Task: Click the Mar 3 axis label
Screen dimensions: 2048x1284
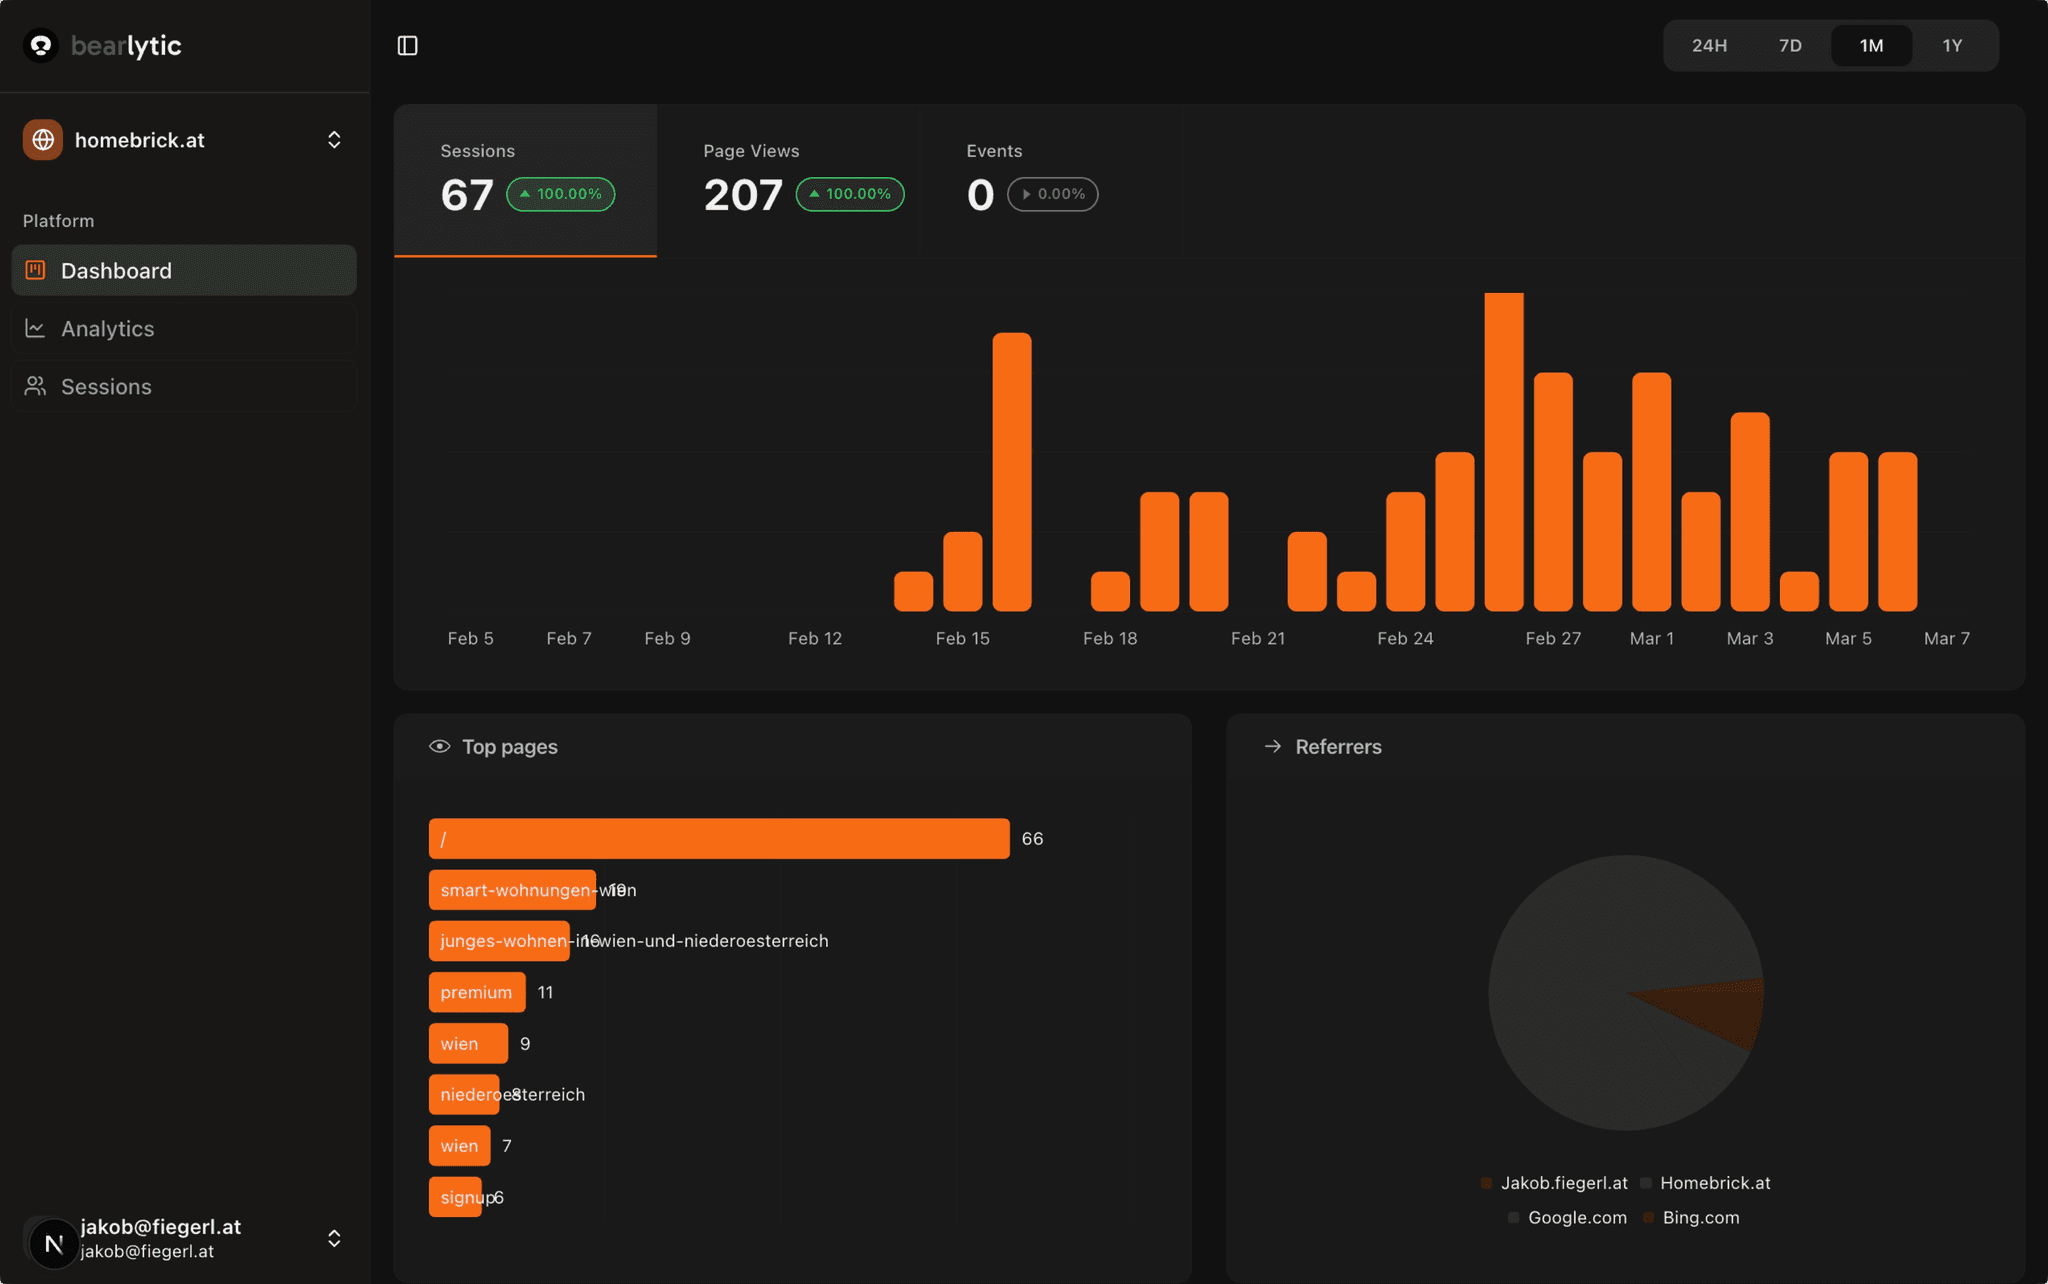Action: tap(1749, 638)
